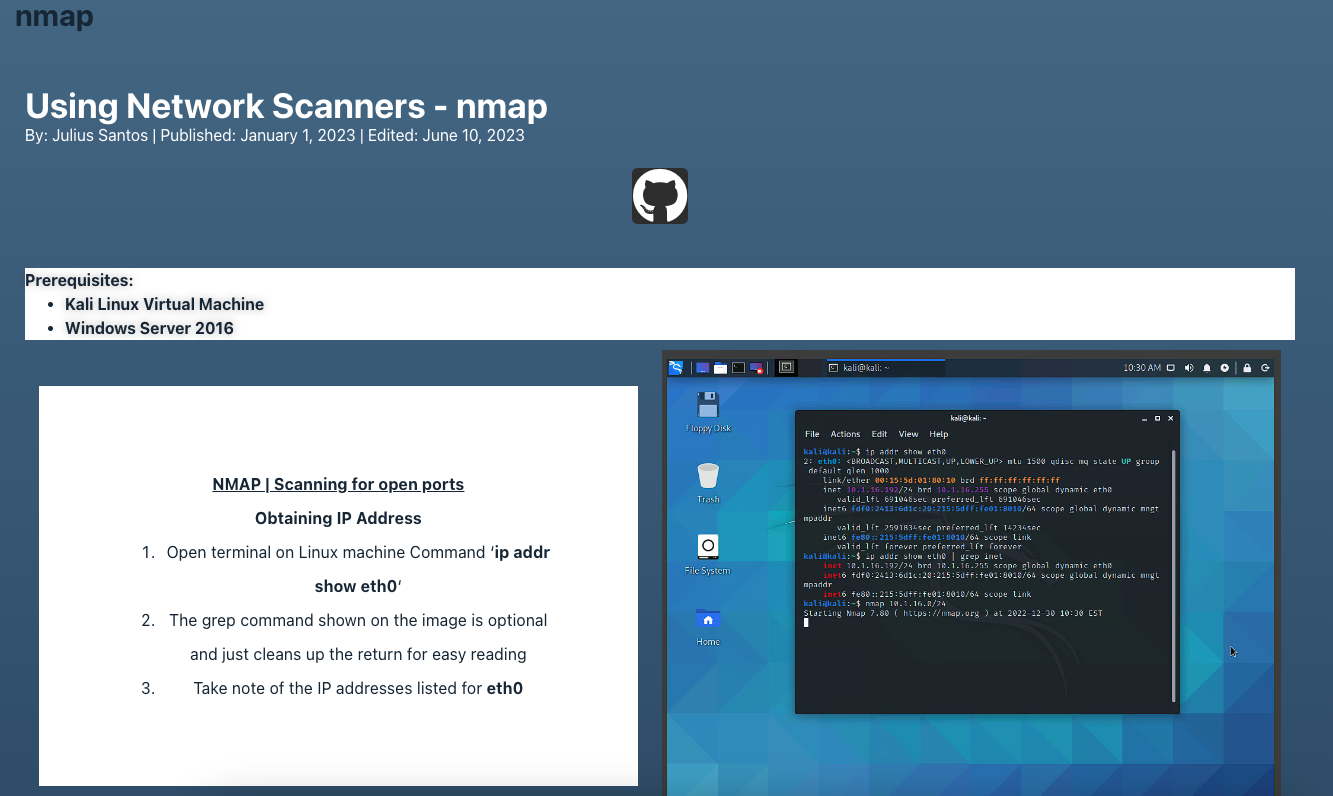Open the terminal File menu
This screenshot has height=796, width=1333.
(x=812, y=434)
